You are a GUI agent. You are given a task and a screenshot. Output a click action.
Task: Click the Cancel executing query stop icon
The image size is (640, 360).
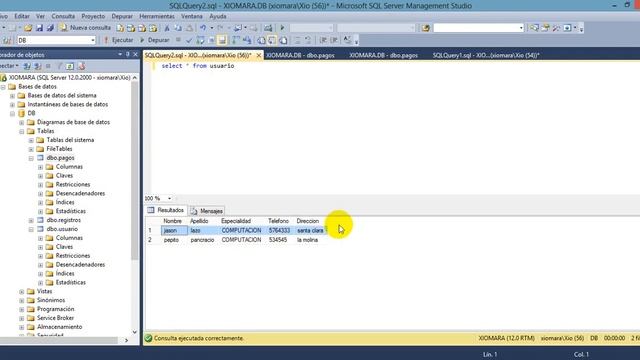coord(178,40)
